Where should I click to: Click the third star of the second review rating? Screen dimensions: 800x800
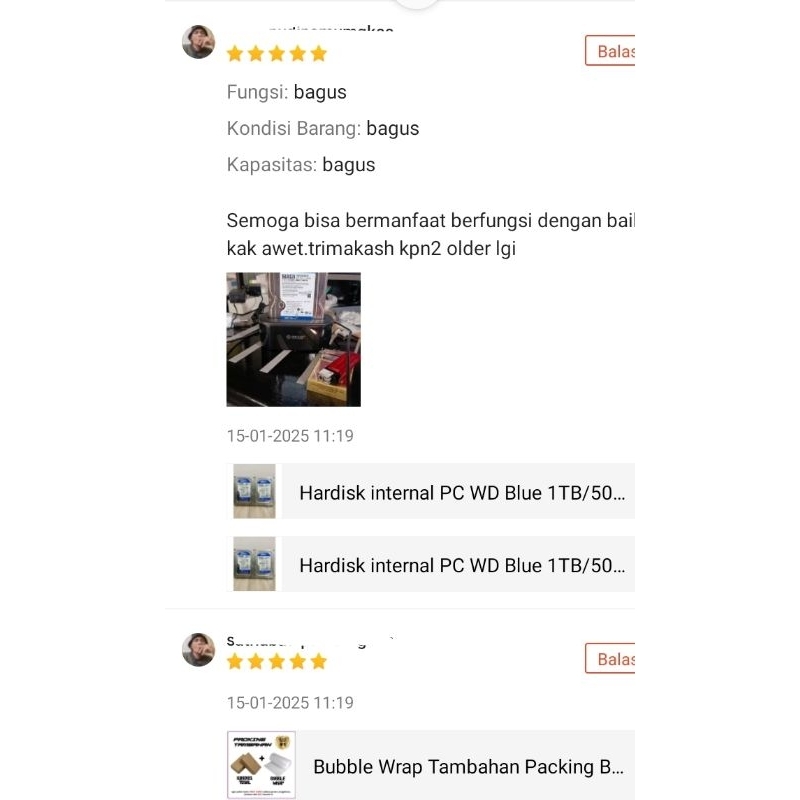click(x=277, y=661)
